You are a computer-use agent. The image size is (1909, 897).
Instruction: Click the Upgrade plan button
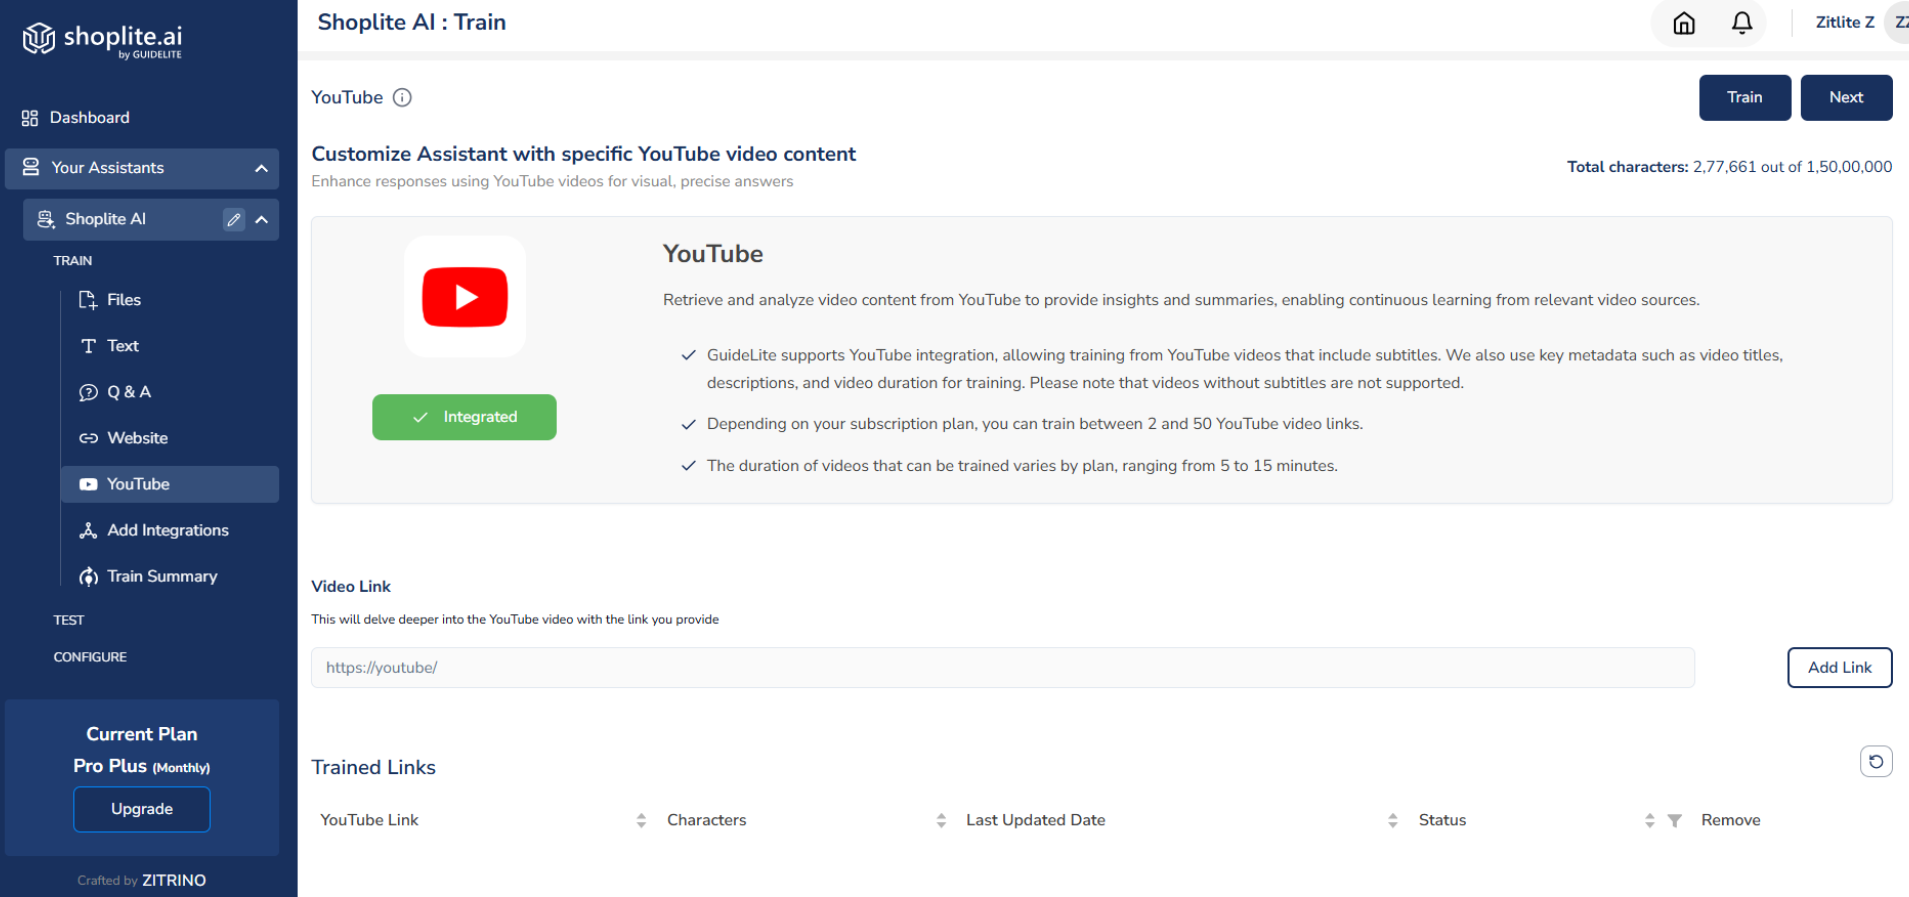coord(142,809)
